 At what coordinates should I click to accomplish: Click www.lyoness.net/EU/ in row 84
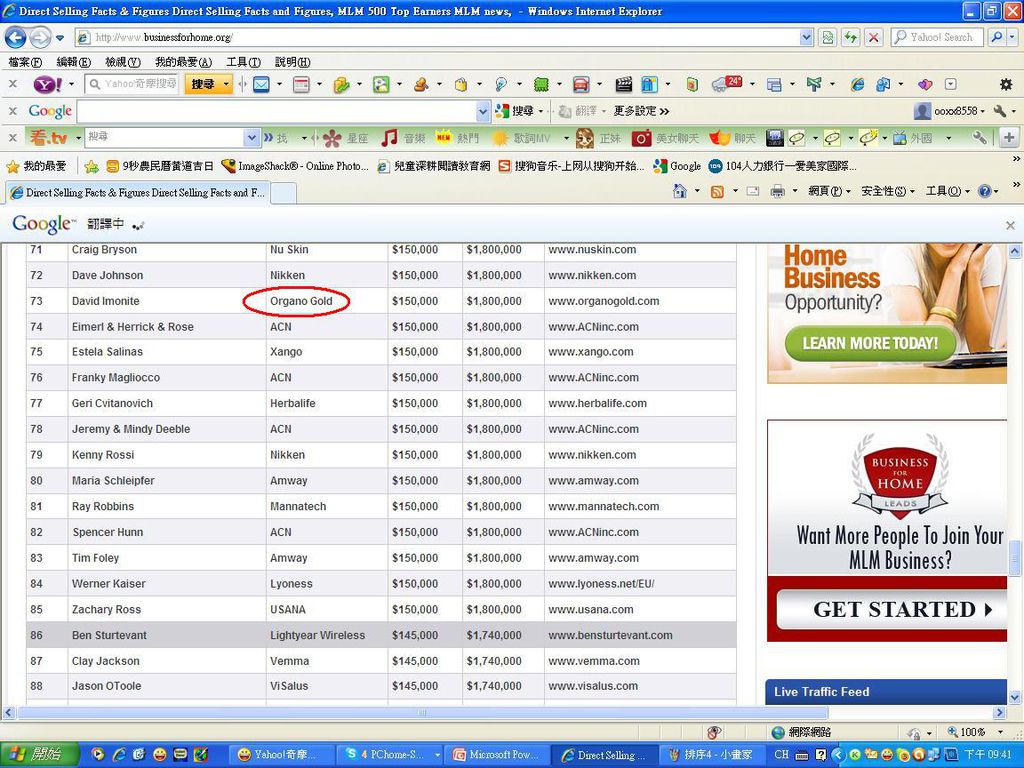pyautogui.click(x=601, y=584)
